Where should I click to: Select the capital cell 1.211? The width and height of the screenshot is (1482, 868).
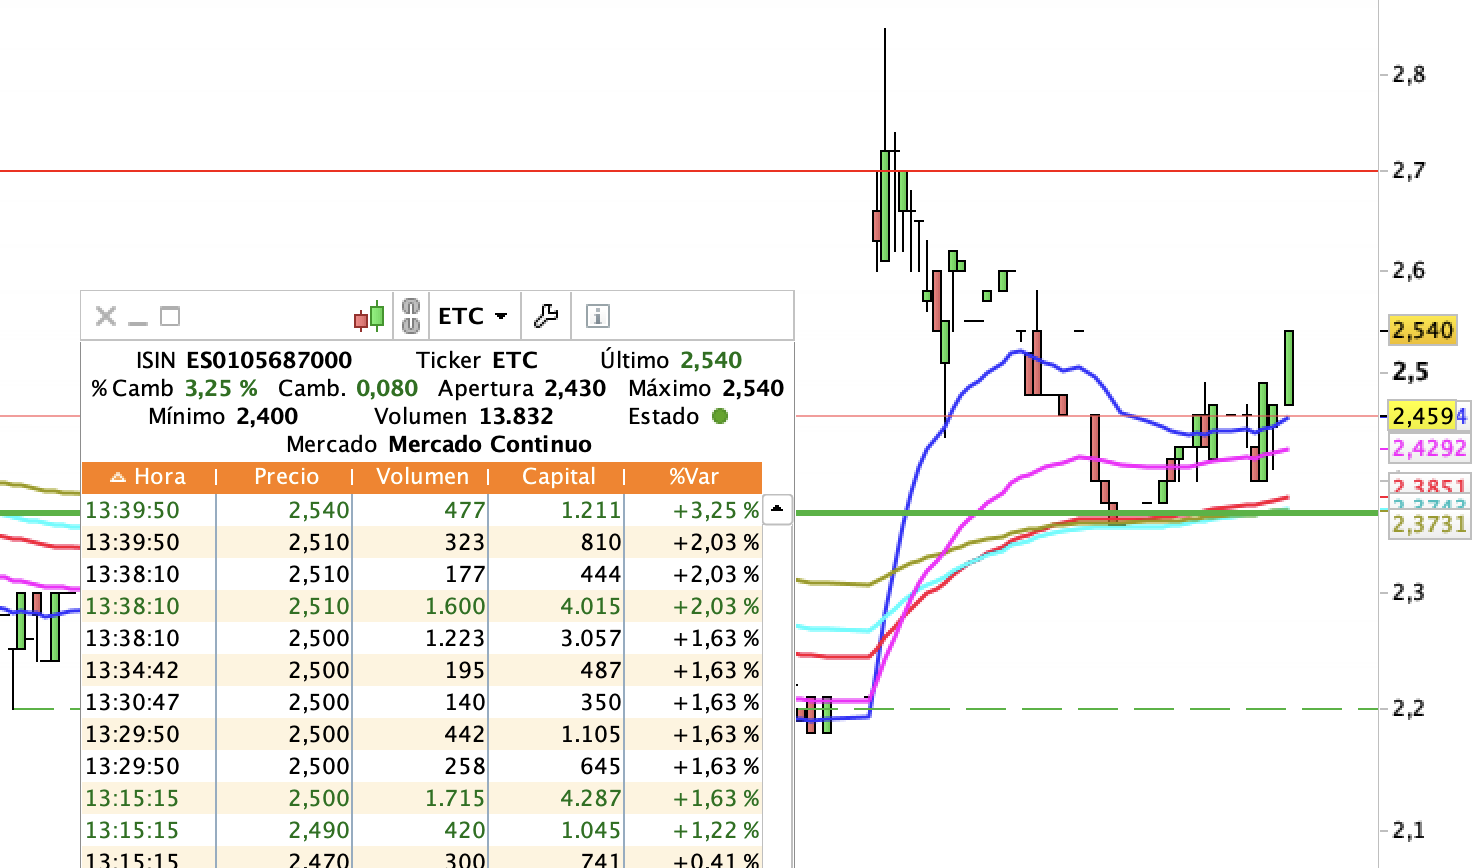[x=591, y=510]
